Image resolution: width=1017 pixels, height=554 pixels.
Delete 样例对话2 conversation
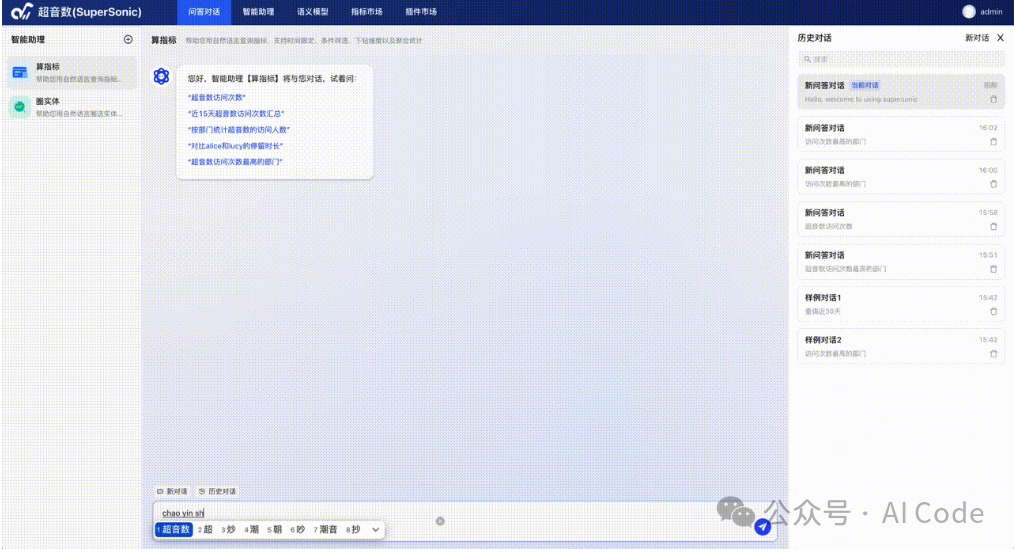click(993, 354)
